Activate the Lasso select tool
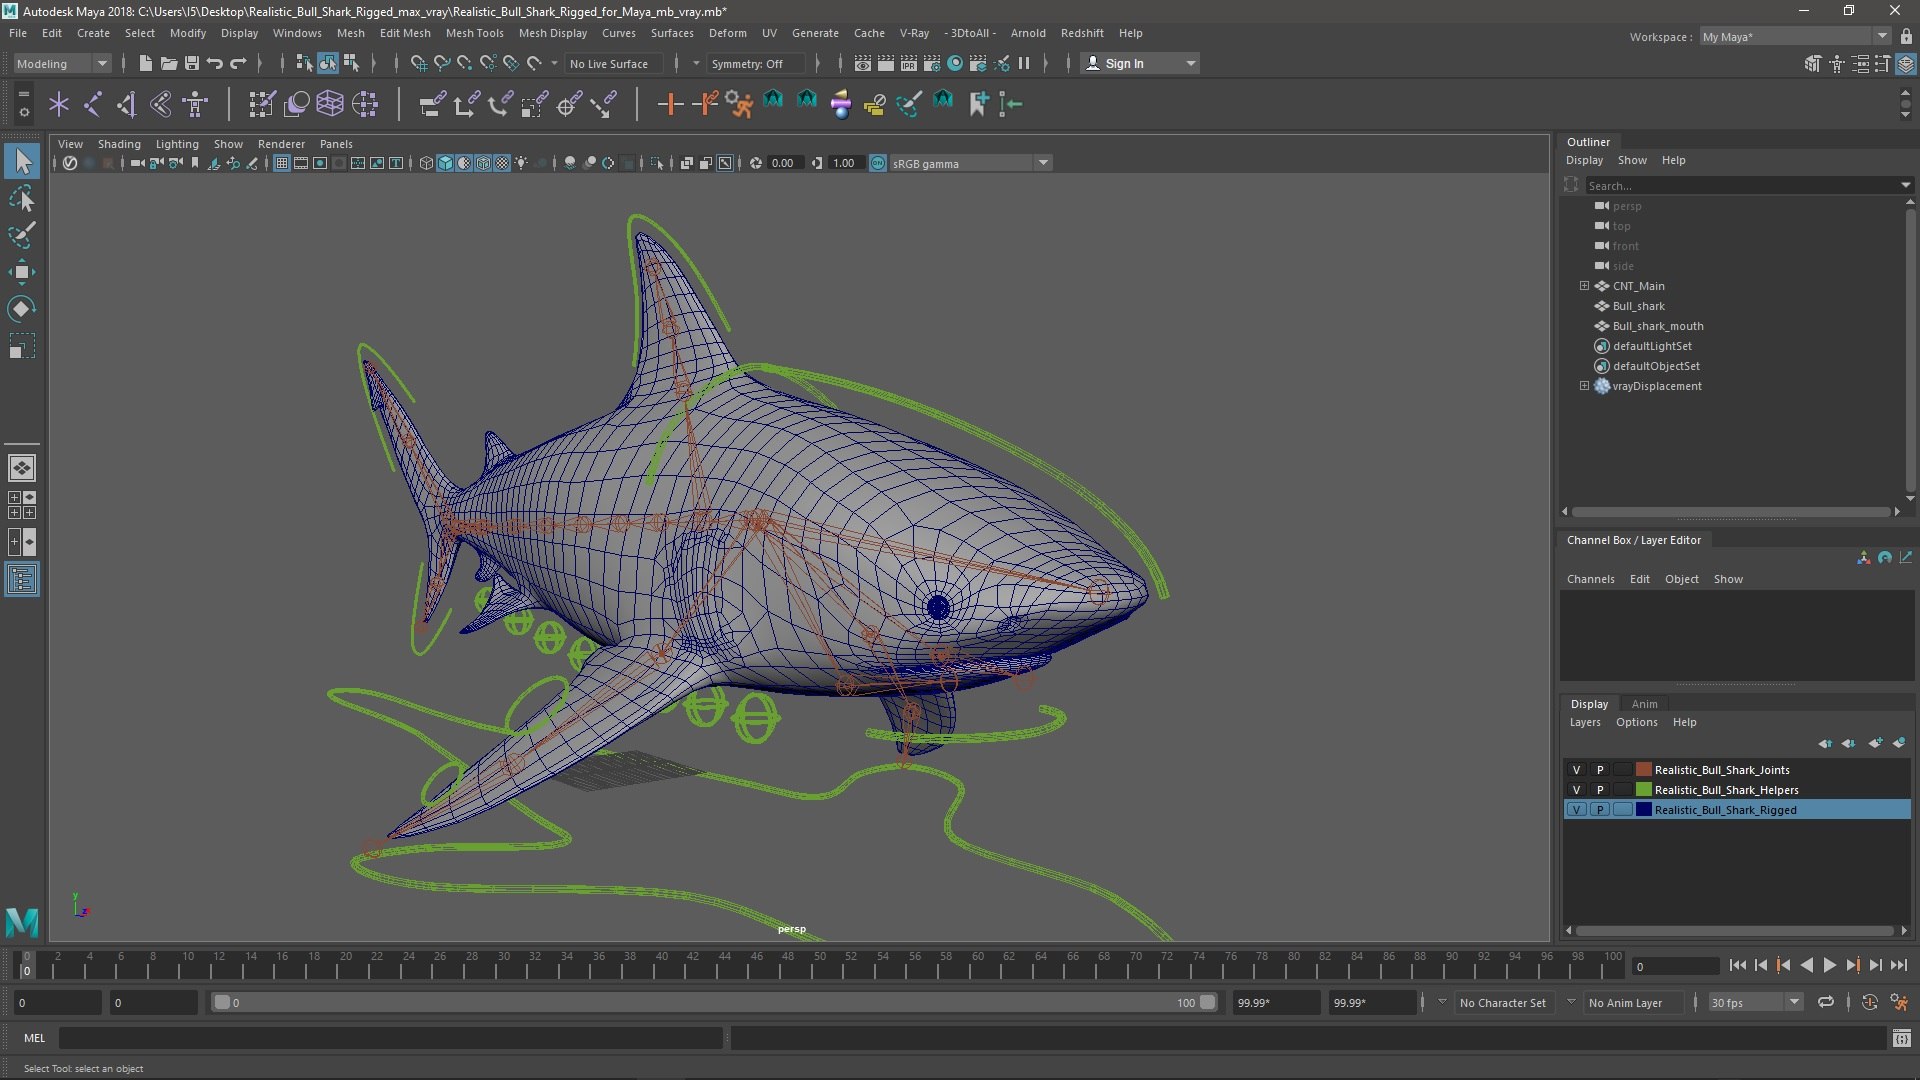The image size is (1920, 1080). coord(22,199)
